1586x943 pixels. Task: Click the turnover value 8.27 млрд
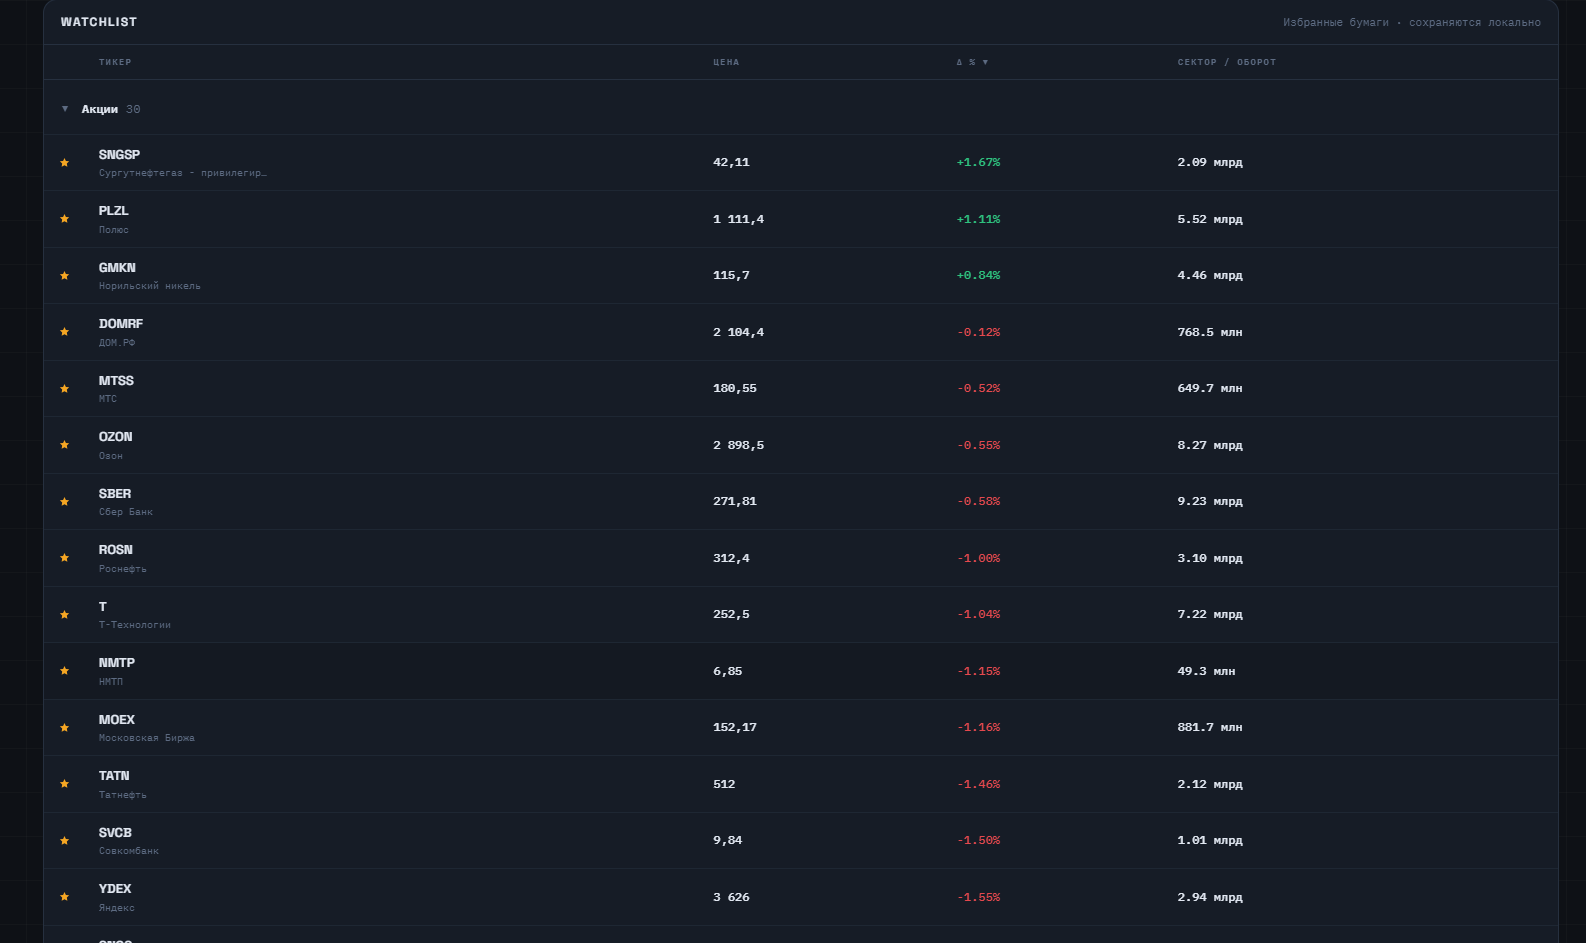point(1210,445)
